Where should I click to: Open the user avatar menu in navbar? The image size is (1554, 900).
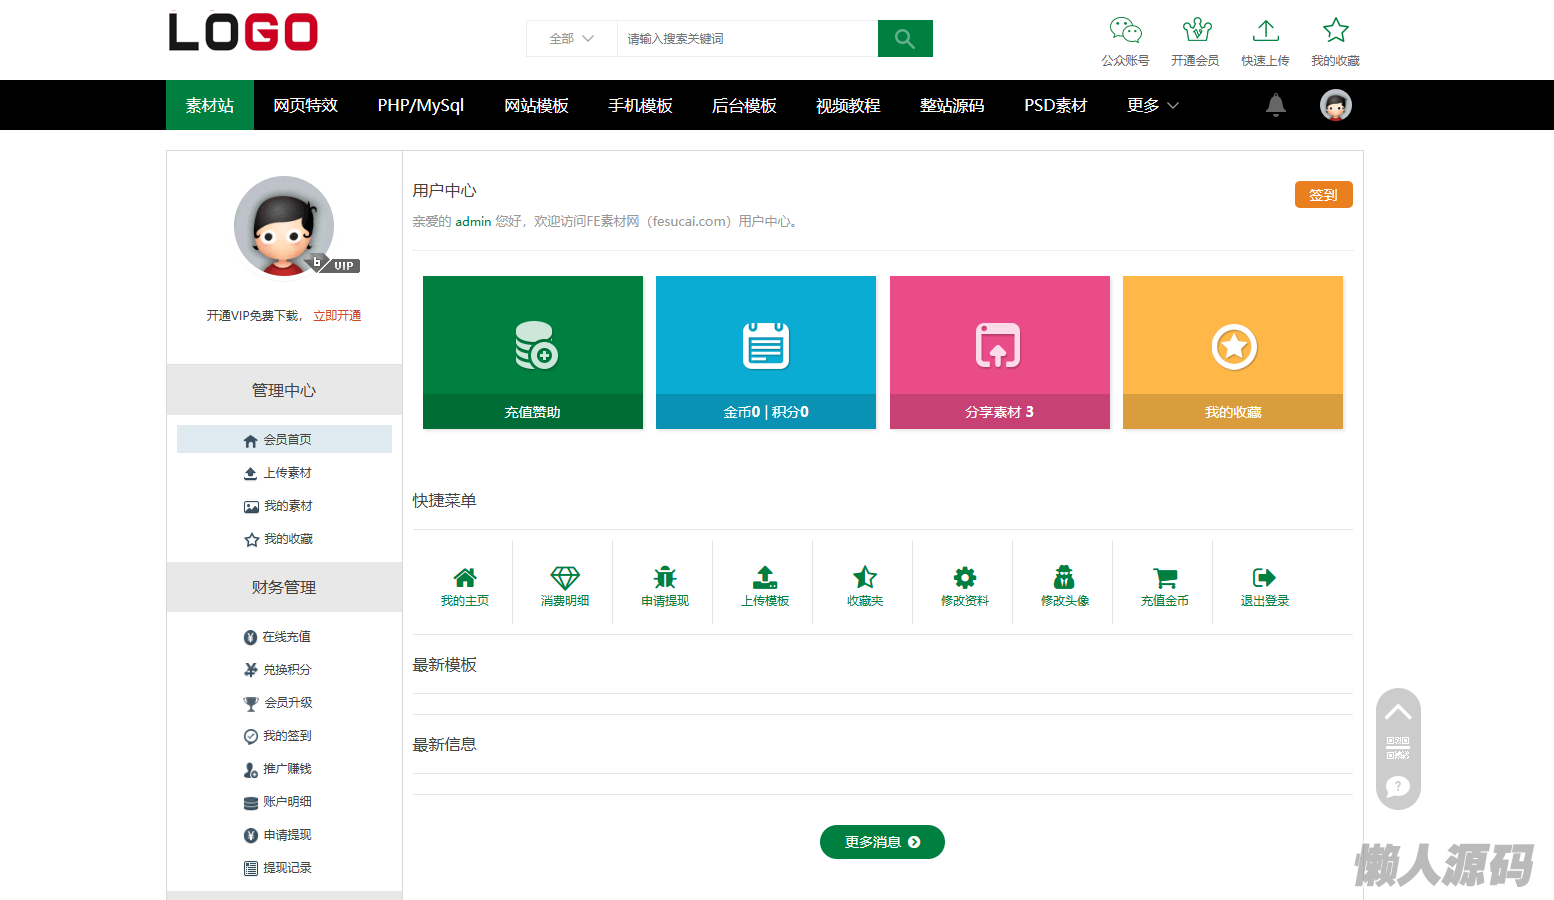[1335, 105]
